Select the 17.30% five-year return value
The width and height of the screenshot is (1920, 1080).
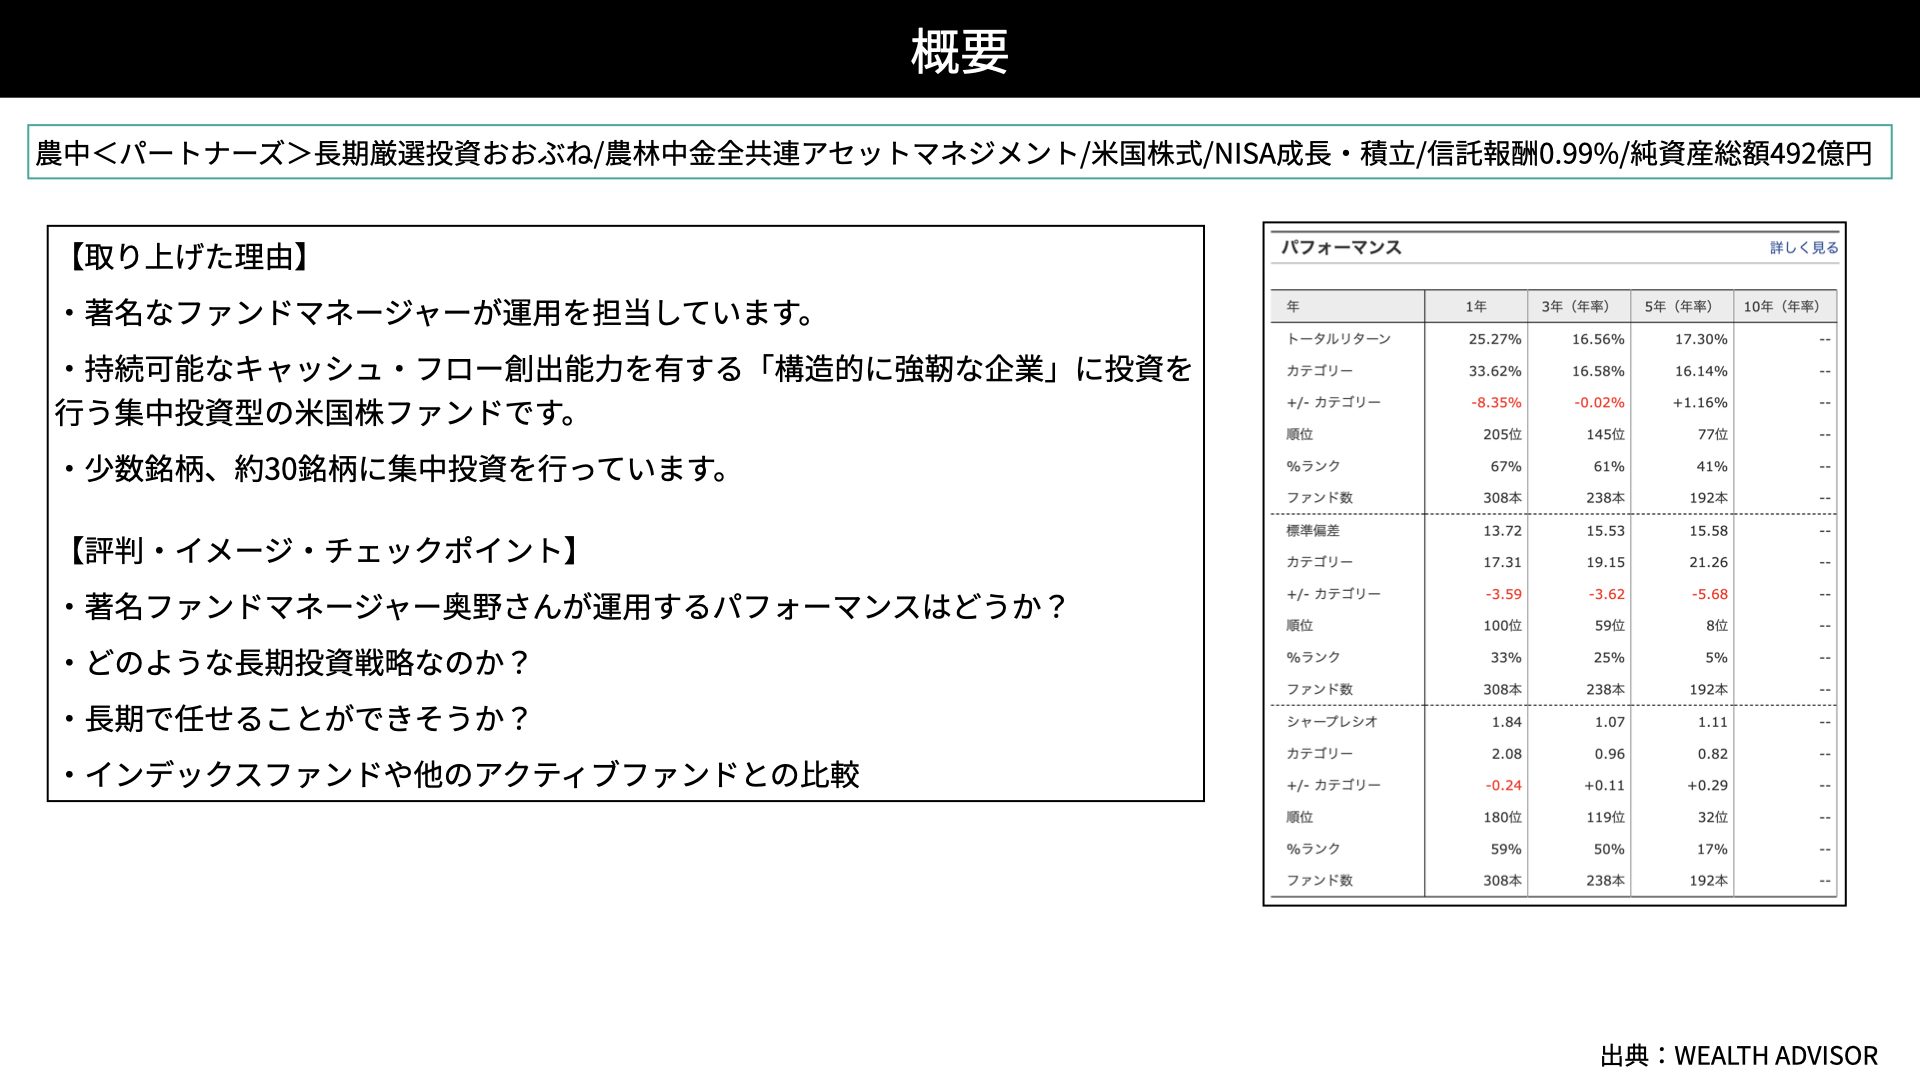click(x=1701, y=339)
